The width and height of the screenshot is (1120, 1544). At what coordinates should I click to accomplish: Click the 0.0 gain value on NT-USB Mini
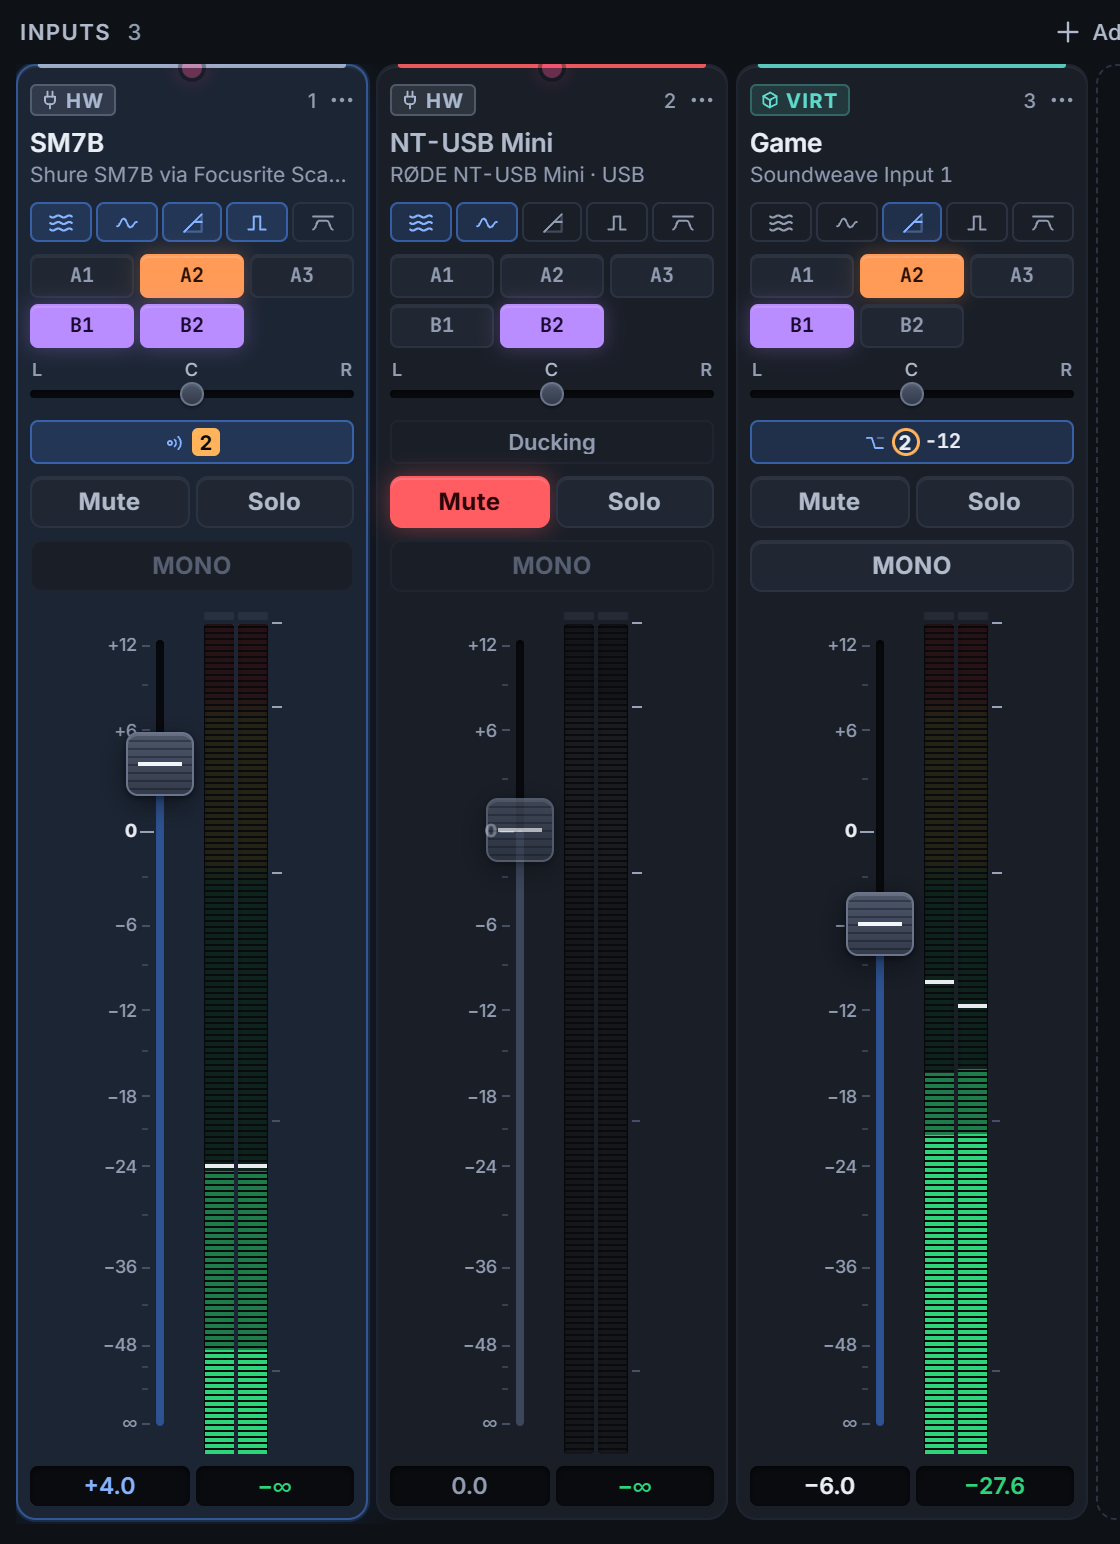tap(470, 1486)
